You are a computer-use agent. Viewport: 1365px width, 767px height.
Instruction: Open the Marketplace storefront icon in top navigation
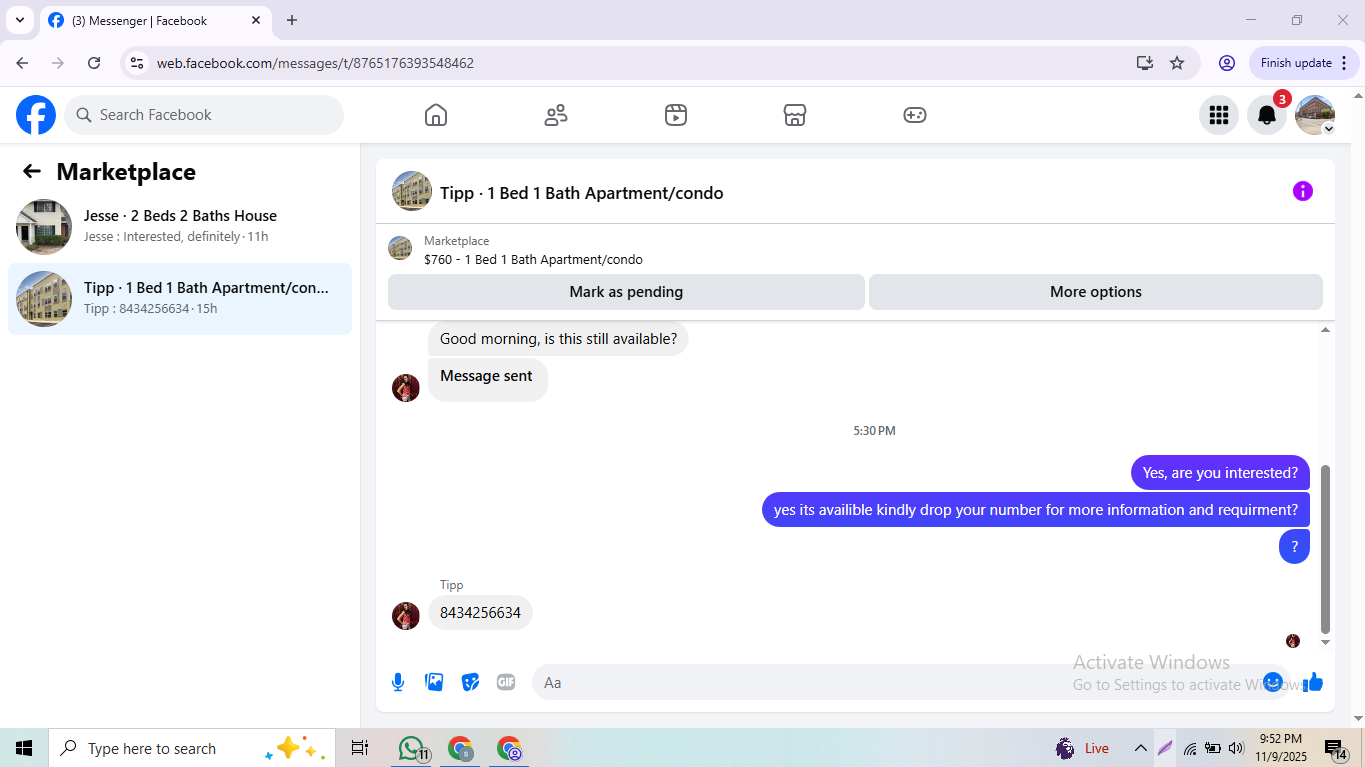click(795, 115)
